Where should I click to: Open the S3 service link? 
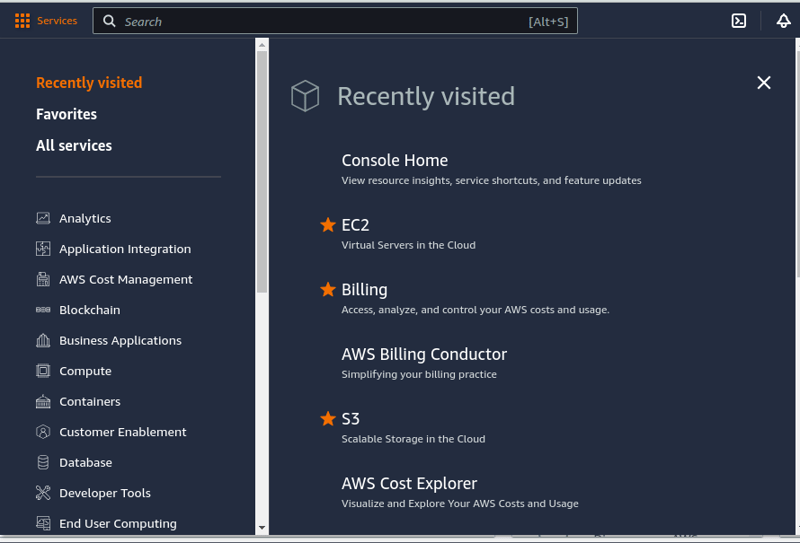tap(351, 419)
